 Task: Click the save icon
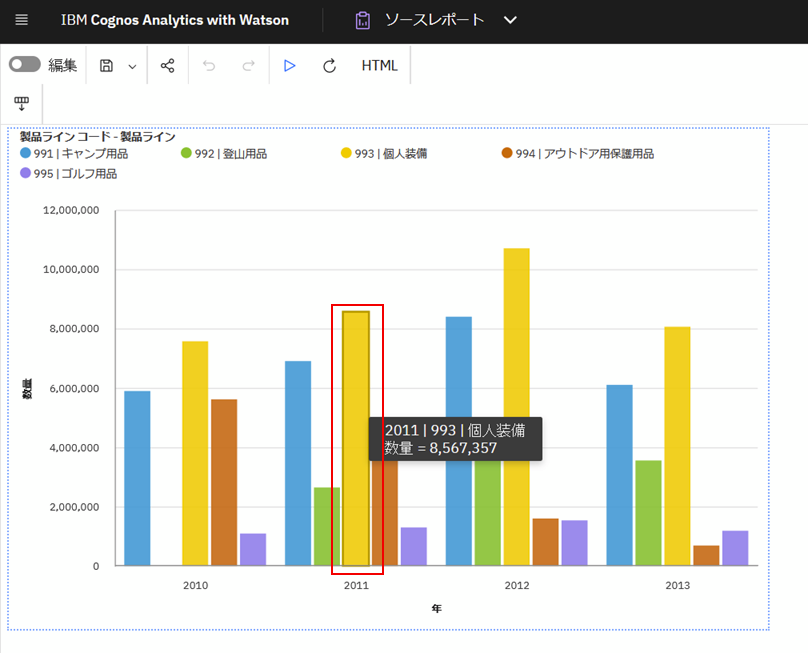click(x=106, y=66)
